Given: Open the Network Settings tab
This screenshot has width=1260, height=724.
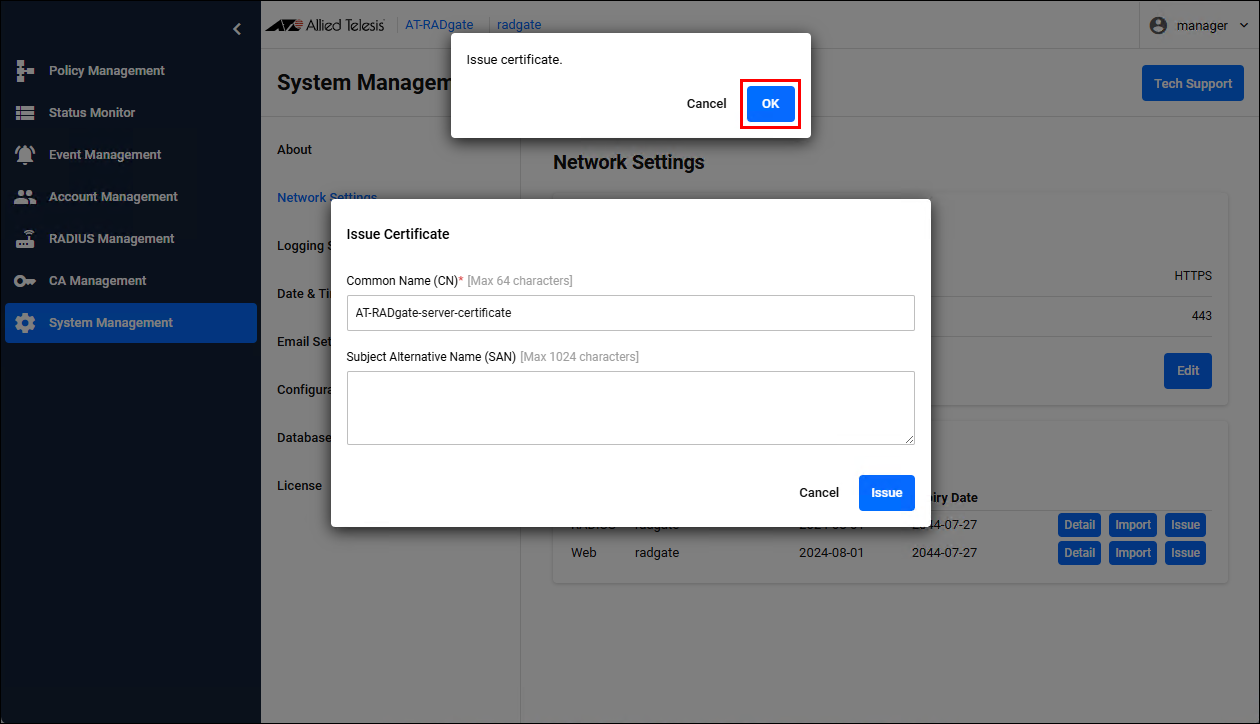Looking at the screenshot, I should pos(327,198).
